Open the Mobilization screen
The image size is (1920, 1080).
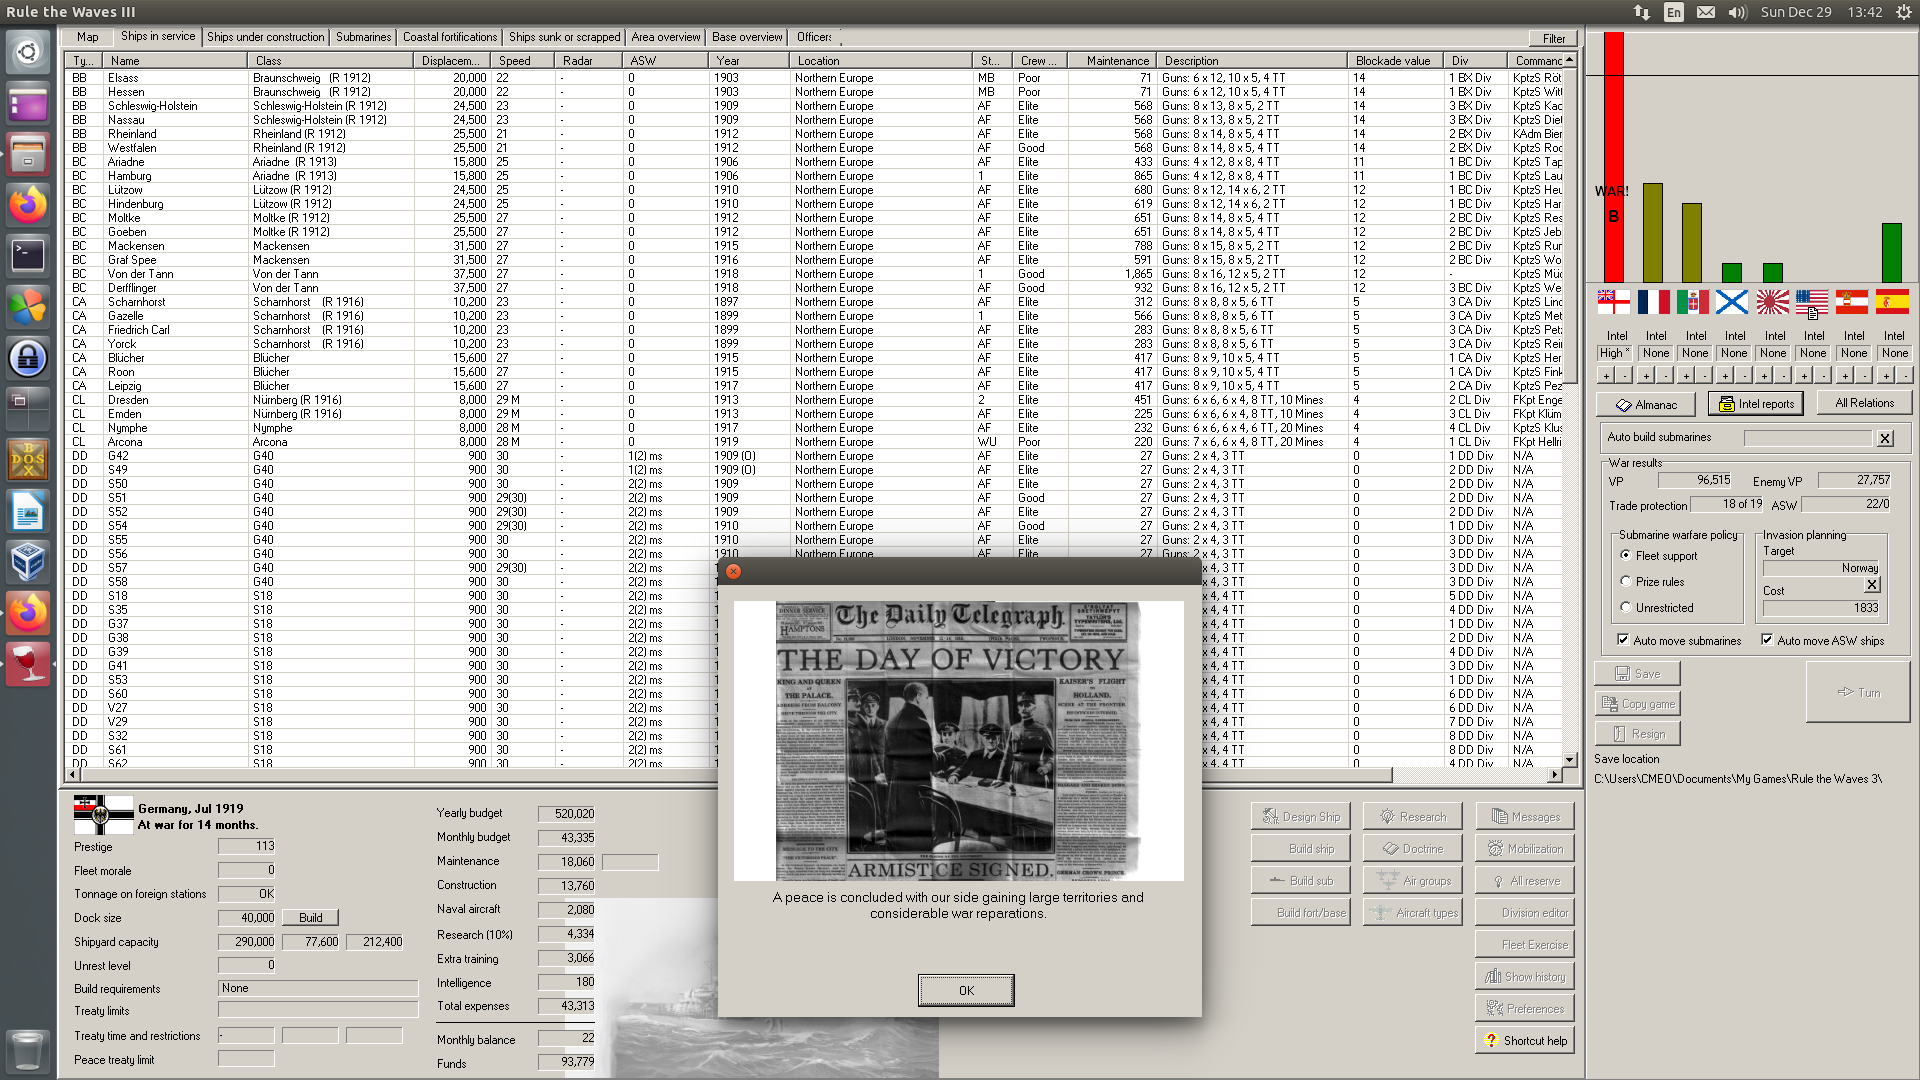point(1524,848)
